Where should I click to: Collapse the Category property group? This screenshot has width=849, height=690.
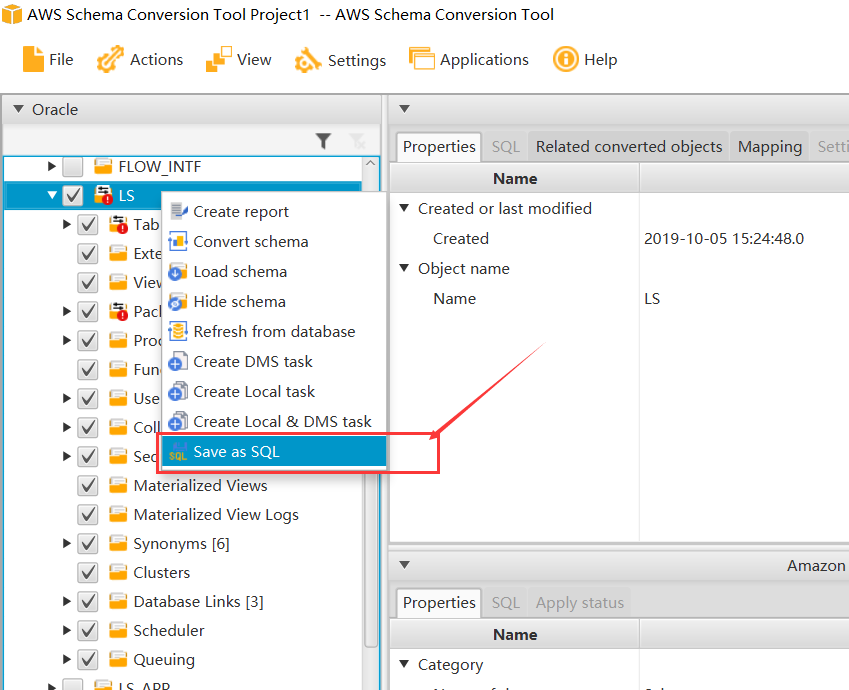point(404,664)
